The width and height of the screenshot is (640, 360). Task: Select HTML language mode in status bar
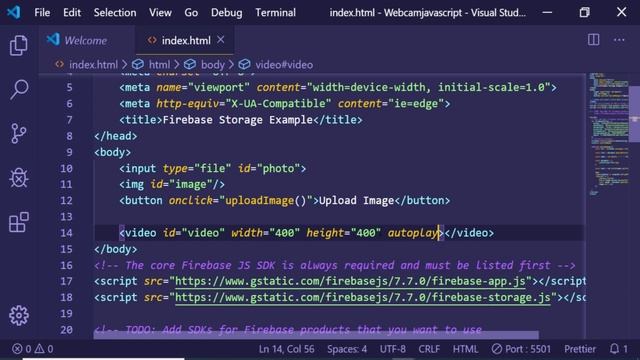click(x=465, y=349)
